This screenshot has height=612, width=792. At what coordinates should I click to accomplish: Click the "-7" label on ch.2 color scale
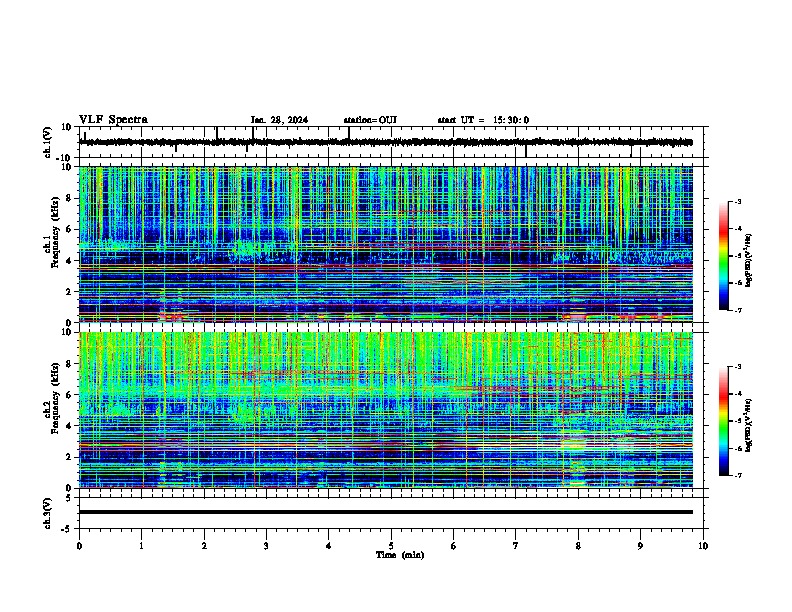click(737, 475)
